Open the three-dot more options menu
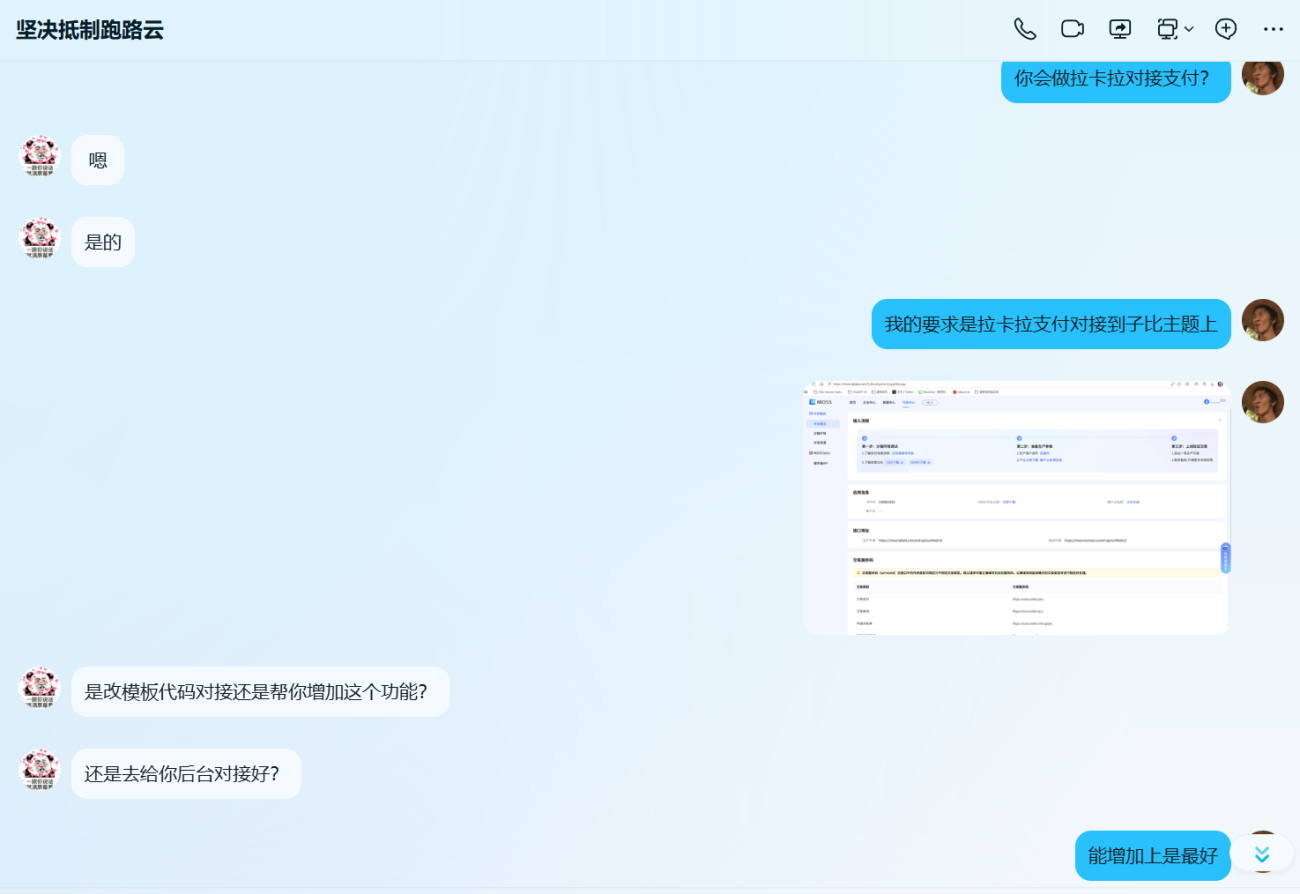Image resolution: width=1300 pixels, height=894 pixels. pyautogui.click(x=1273, y=29)
